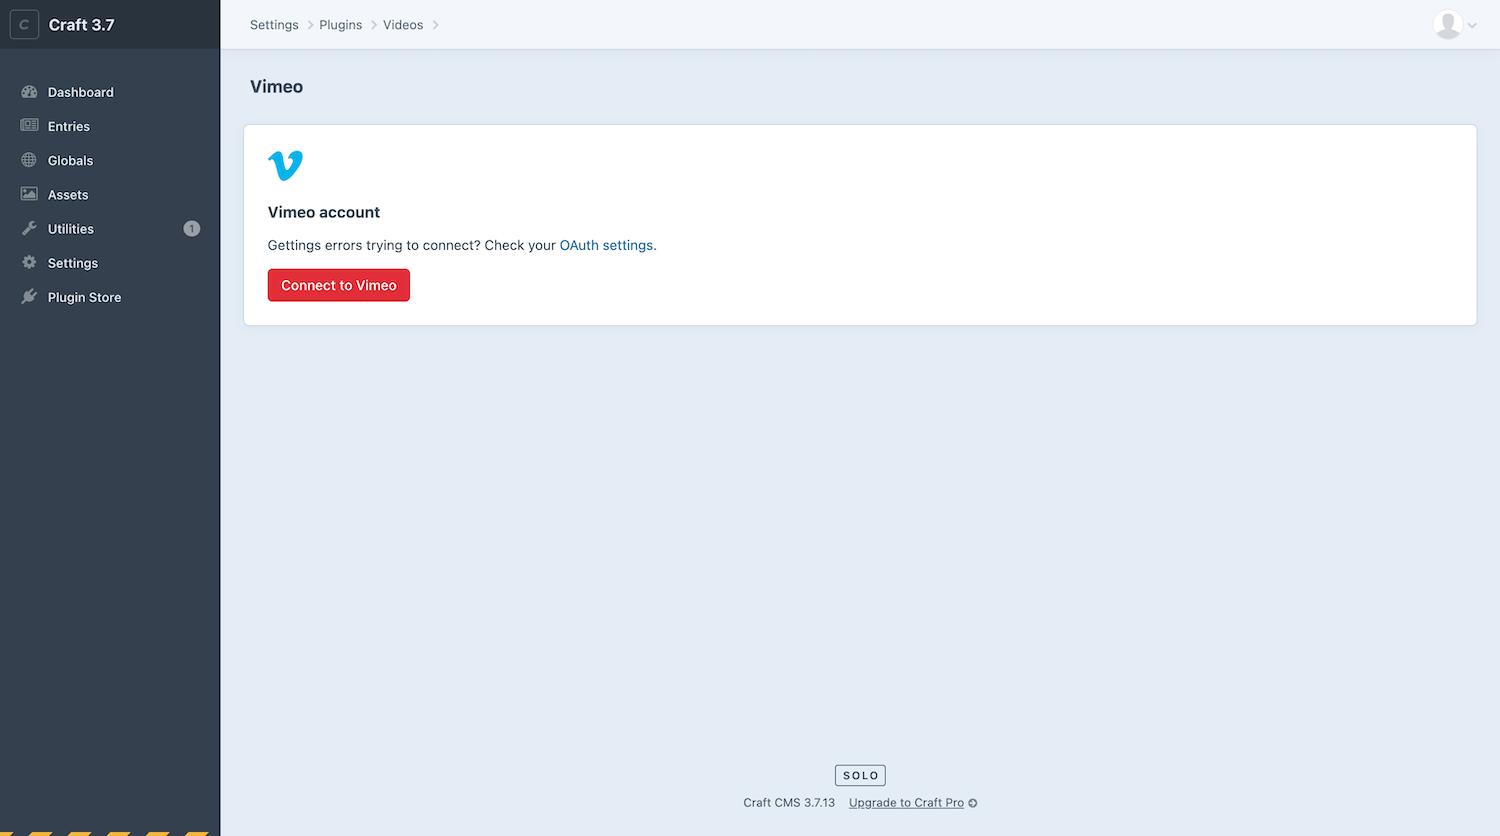This screenshot has height=836, width=1500.
Task: Click the Vimeo logo
Action: pos(286,164)
